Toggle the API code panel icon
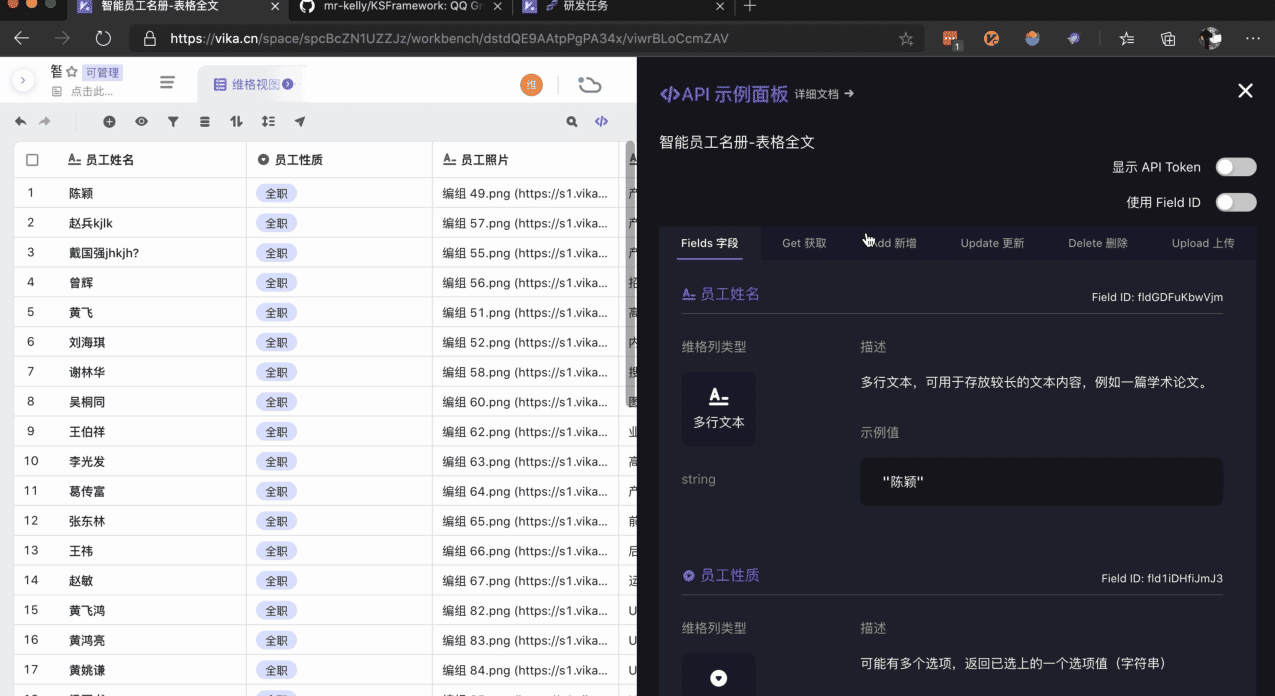The height and width of the screenshot is (696, 1275). pos(601,121)
